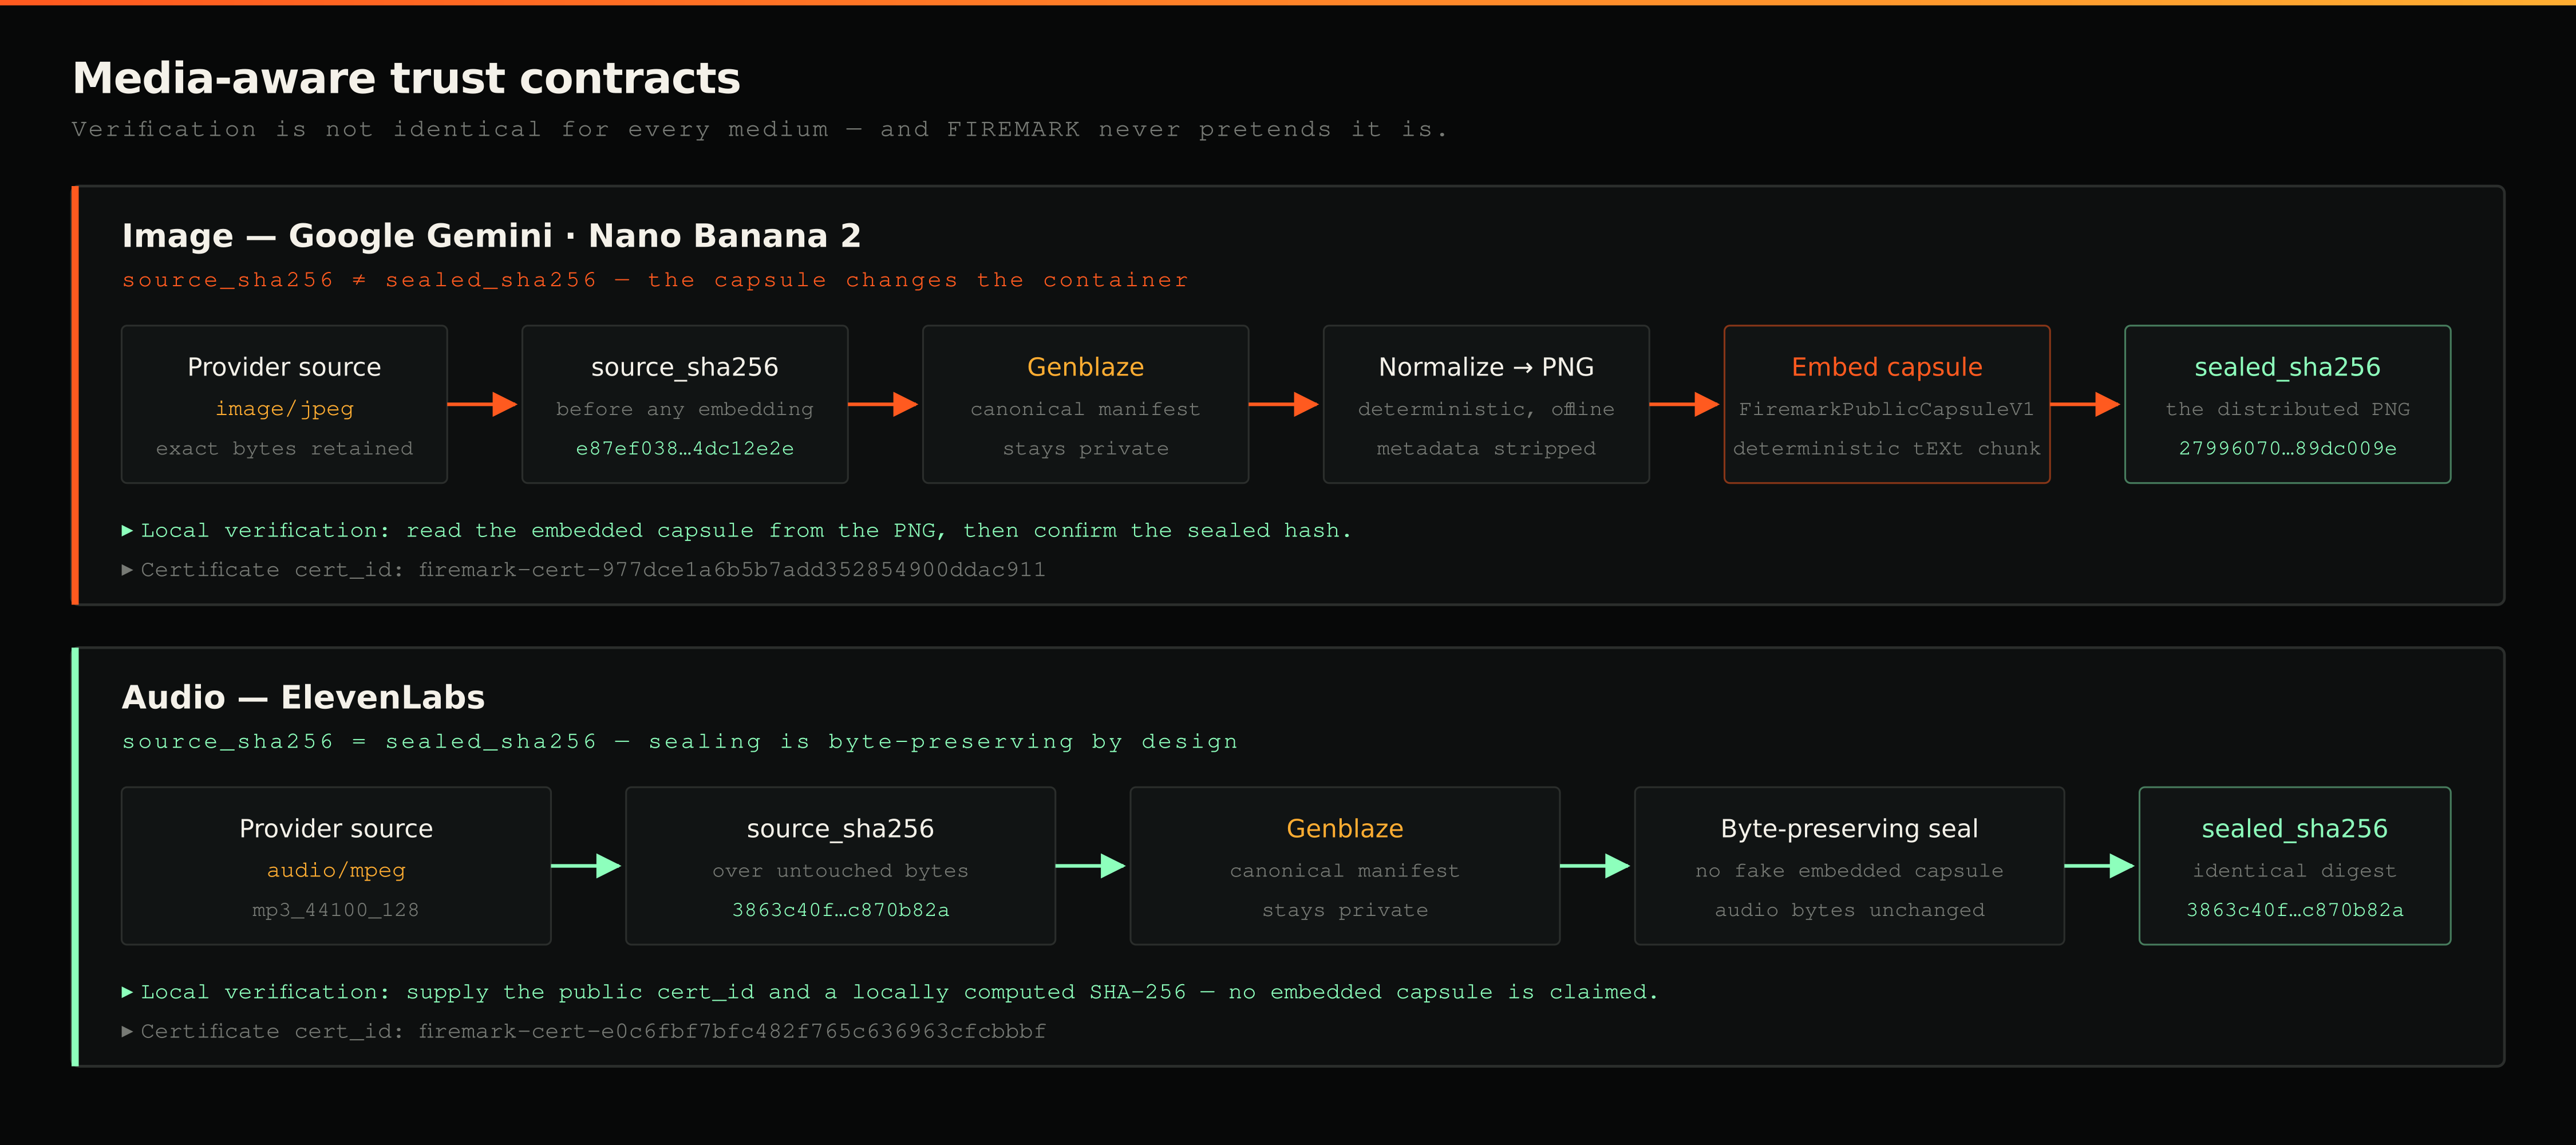Select 'source_sha256' heading above 'over untouched bytes'
The width and height of the screenshot is (2576, 1145).
(840, 829)
